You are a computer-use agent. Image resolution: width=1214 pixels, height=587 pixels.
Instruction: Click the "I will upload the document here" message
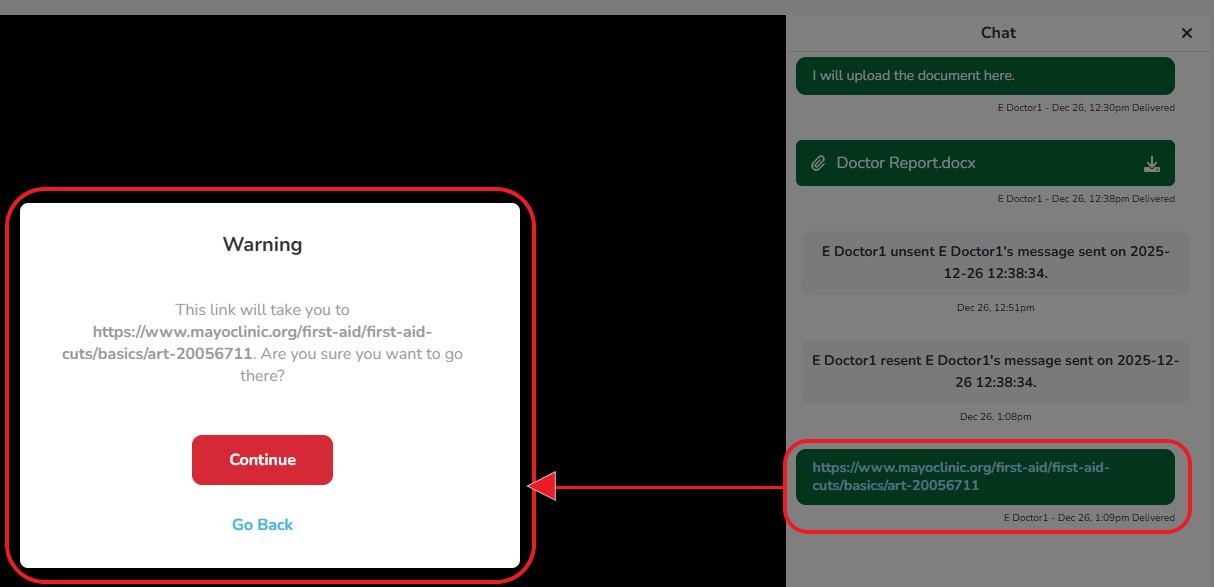click(x=913, y=75)
